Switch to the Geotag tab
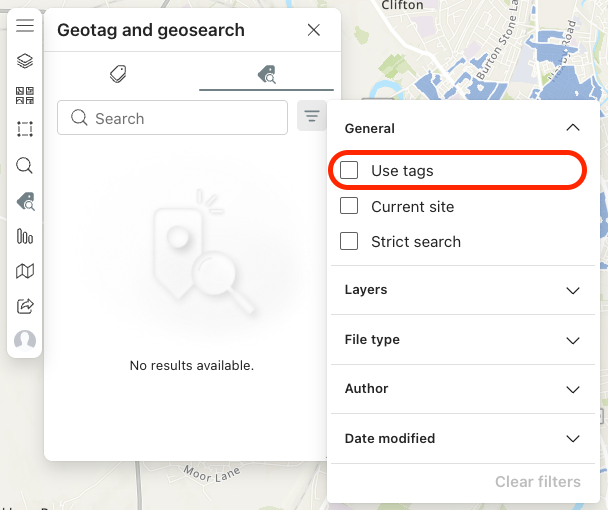608x510 pixels. click(118, 74)
